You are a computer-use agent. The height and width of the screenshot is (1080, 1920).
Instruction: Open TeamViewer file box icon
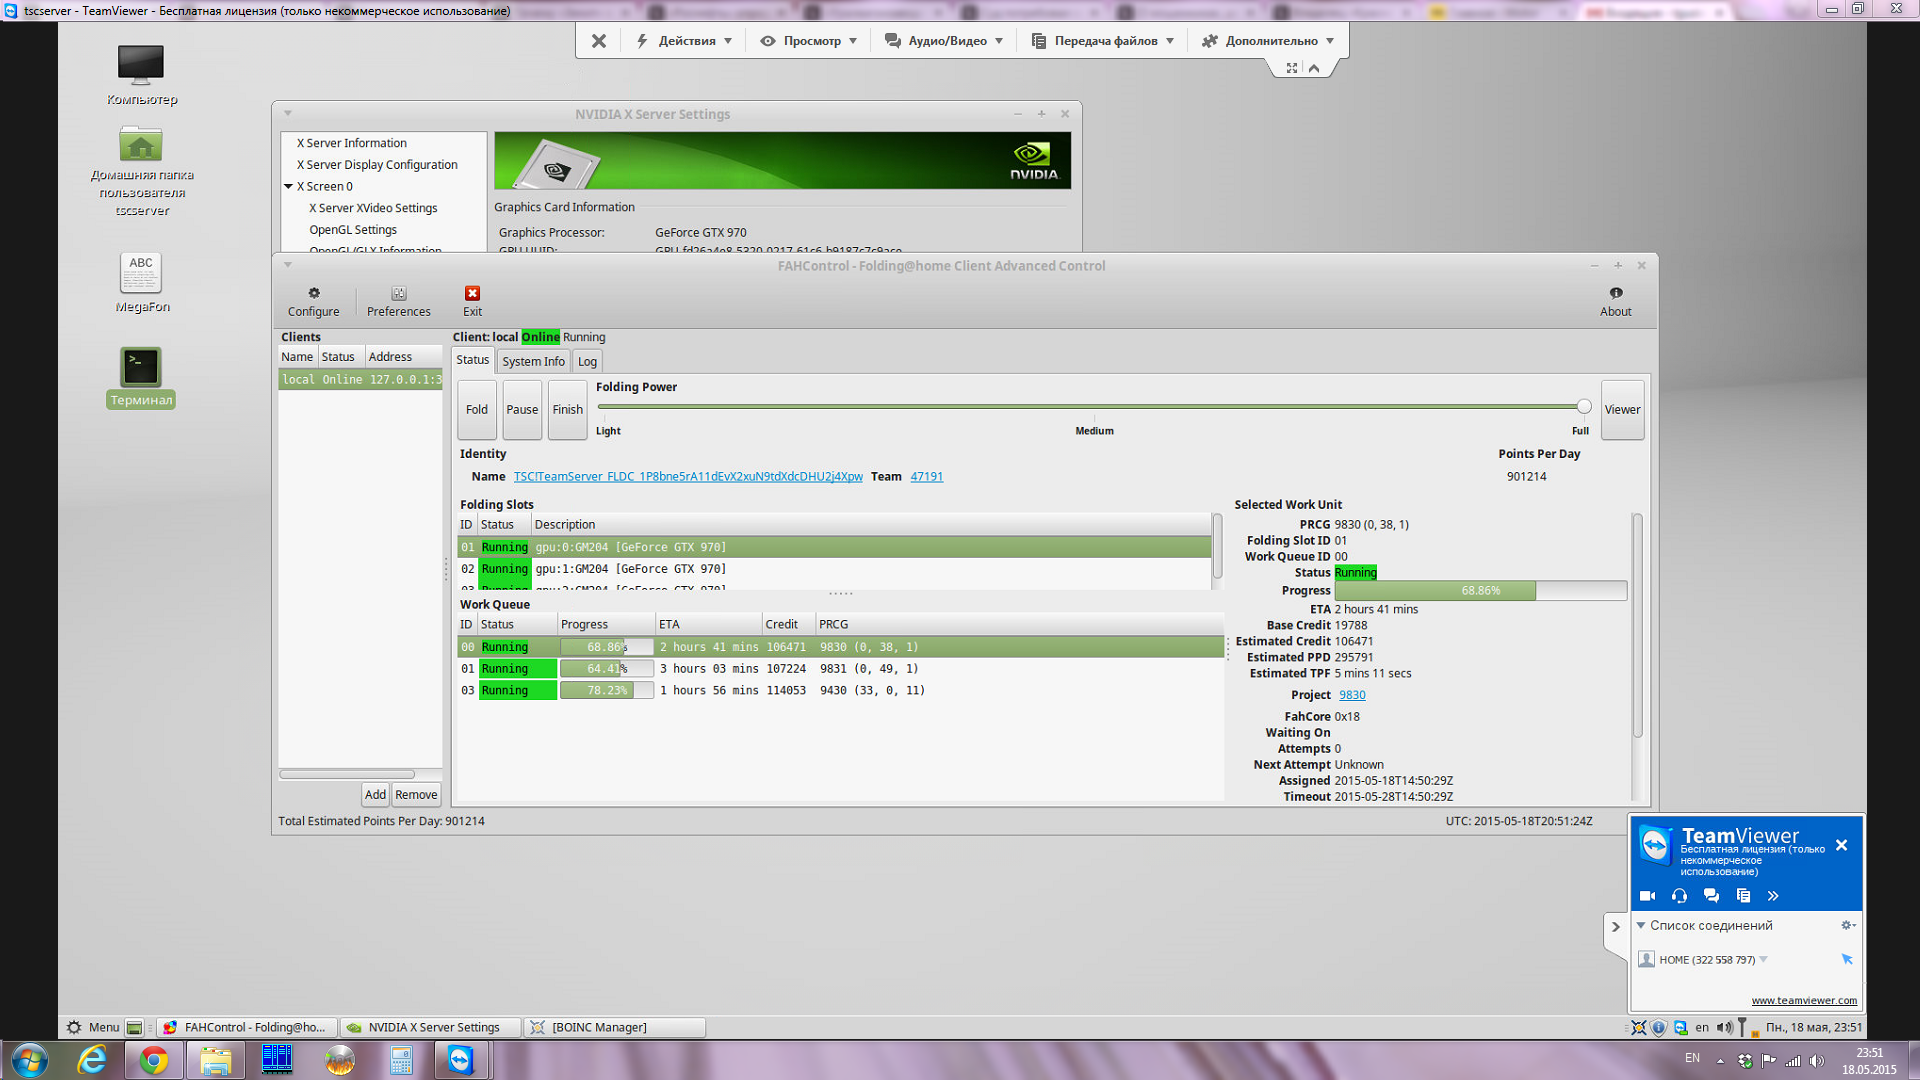pyautogui.click(x=1743, y=896)
